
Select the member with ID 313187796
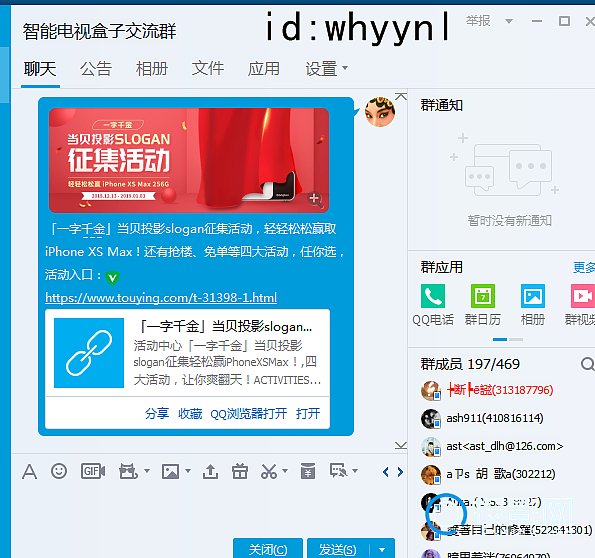click(500, 390)
